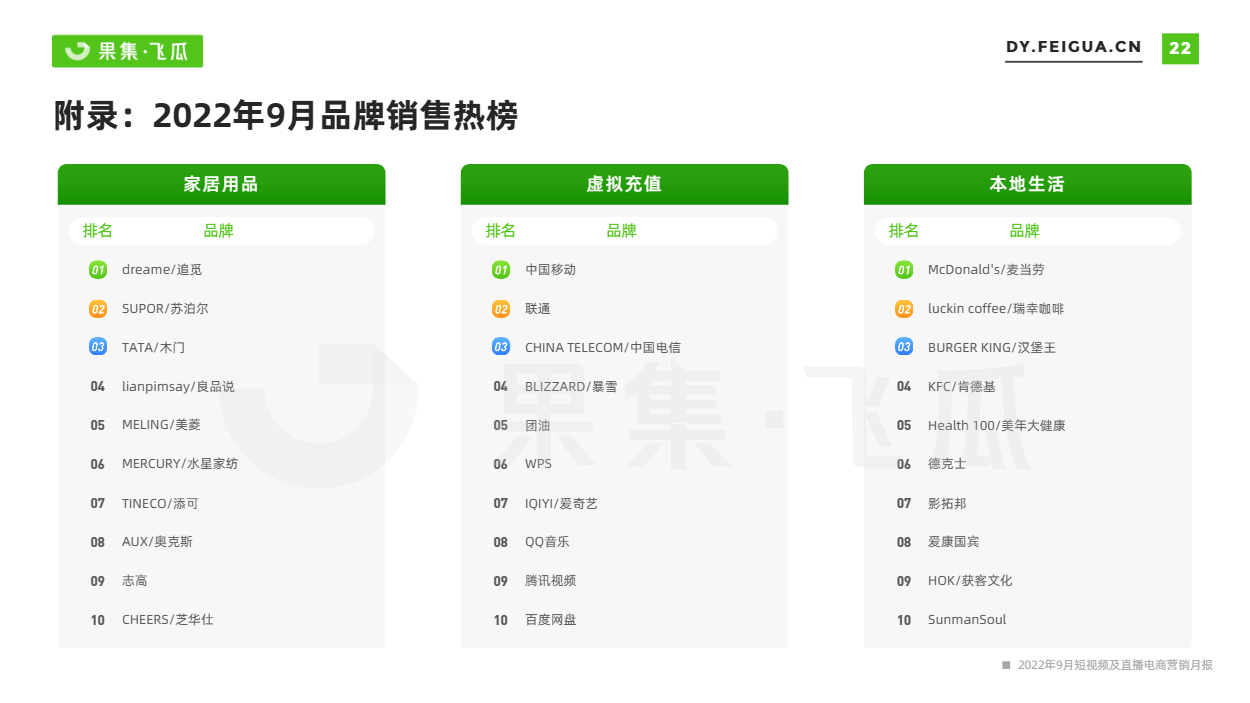Select MELING/美菱 brand text
1250x703 pixels.
point(161,425)
